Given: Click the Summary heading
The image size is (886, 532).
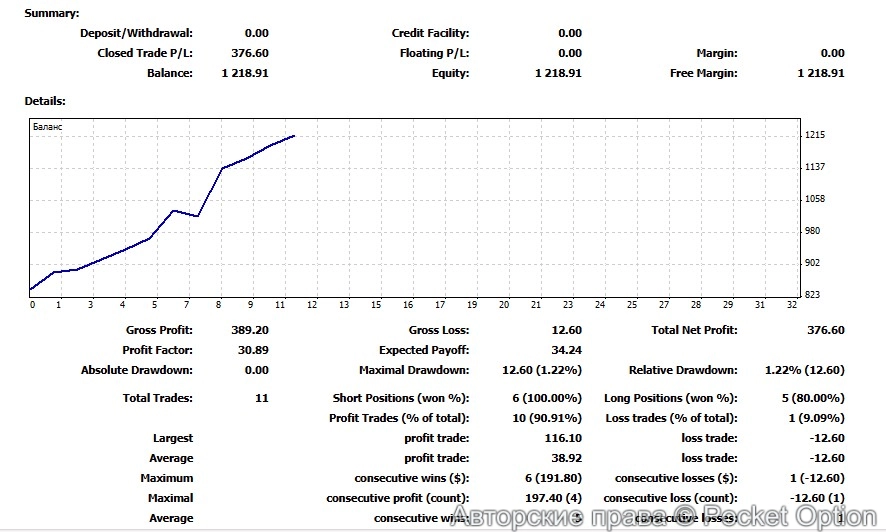Looking at the screenshot, I should tap(52, 13).
